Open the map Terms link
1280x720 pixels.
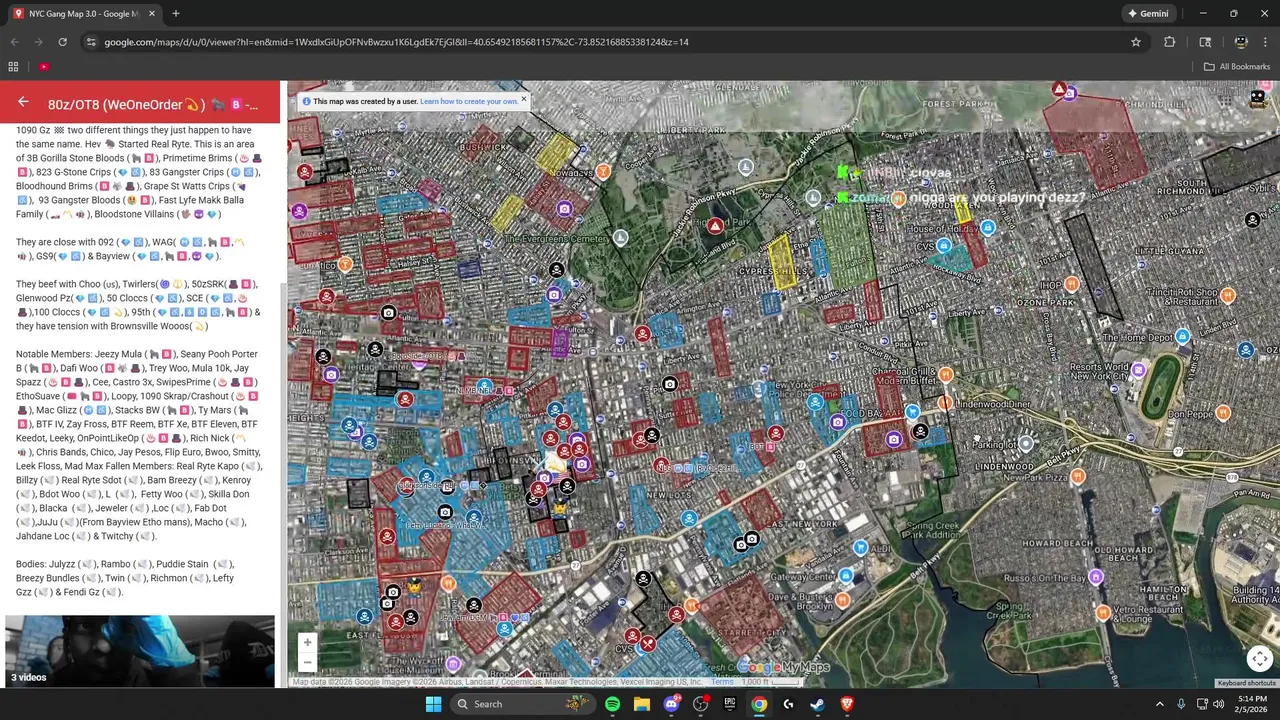coord(722,682)
